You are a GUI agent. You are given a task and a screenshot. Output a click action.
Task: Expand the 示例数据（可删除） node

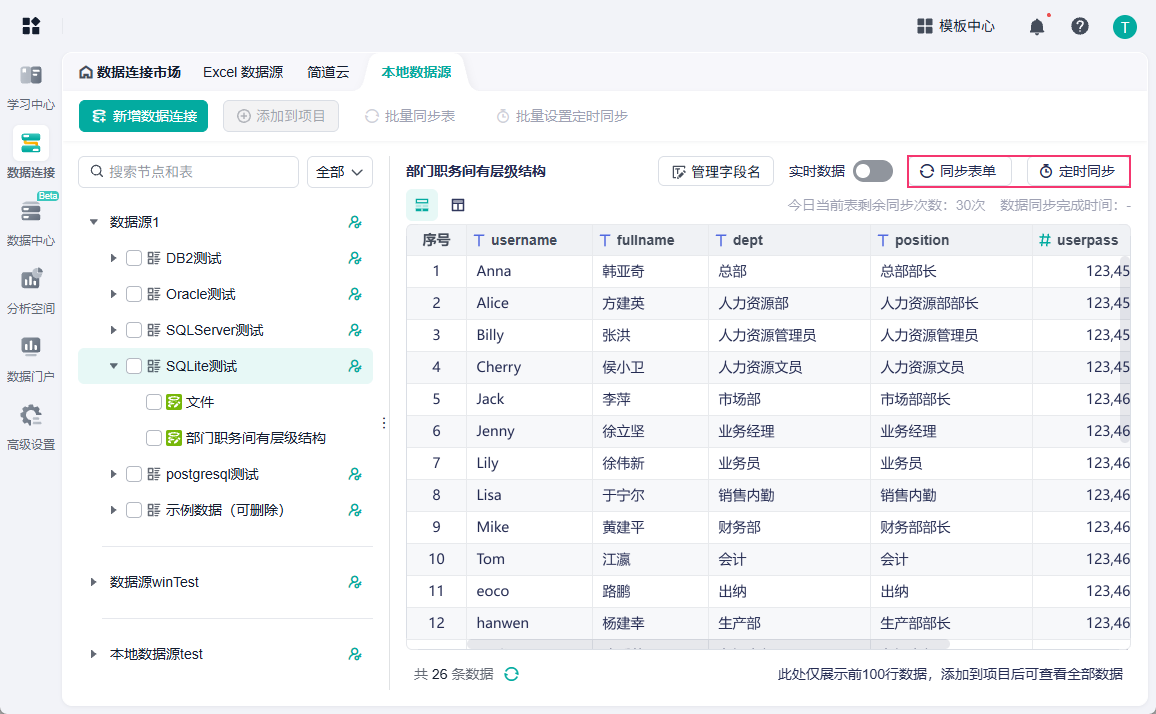pos(114,510)
